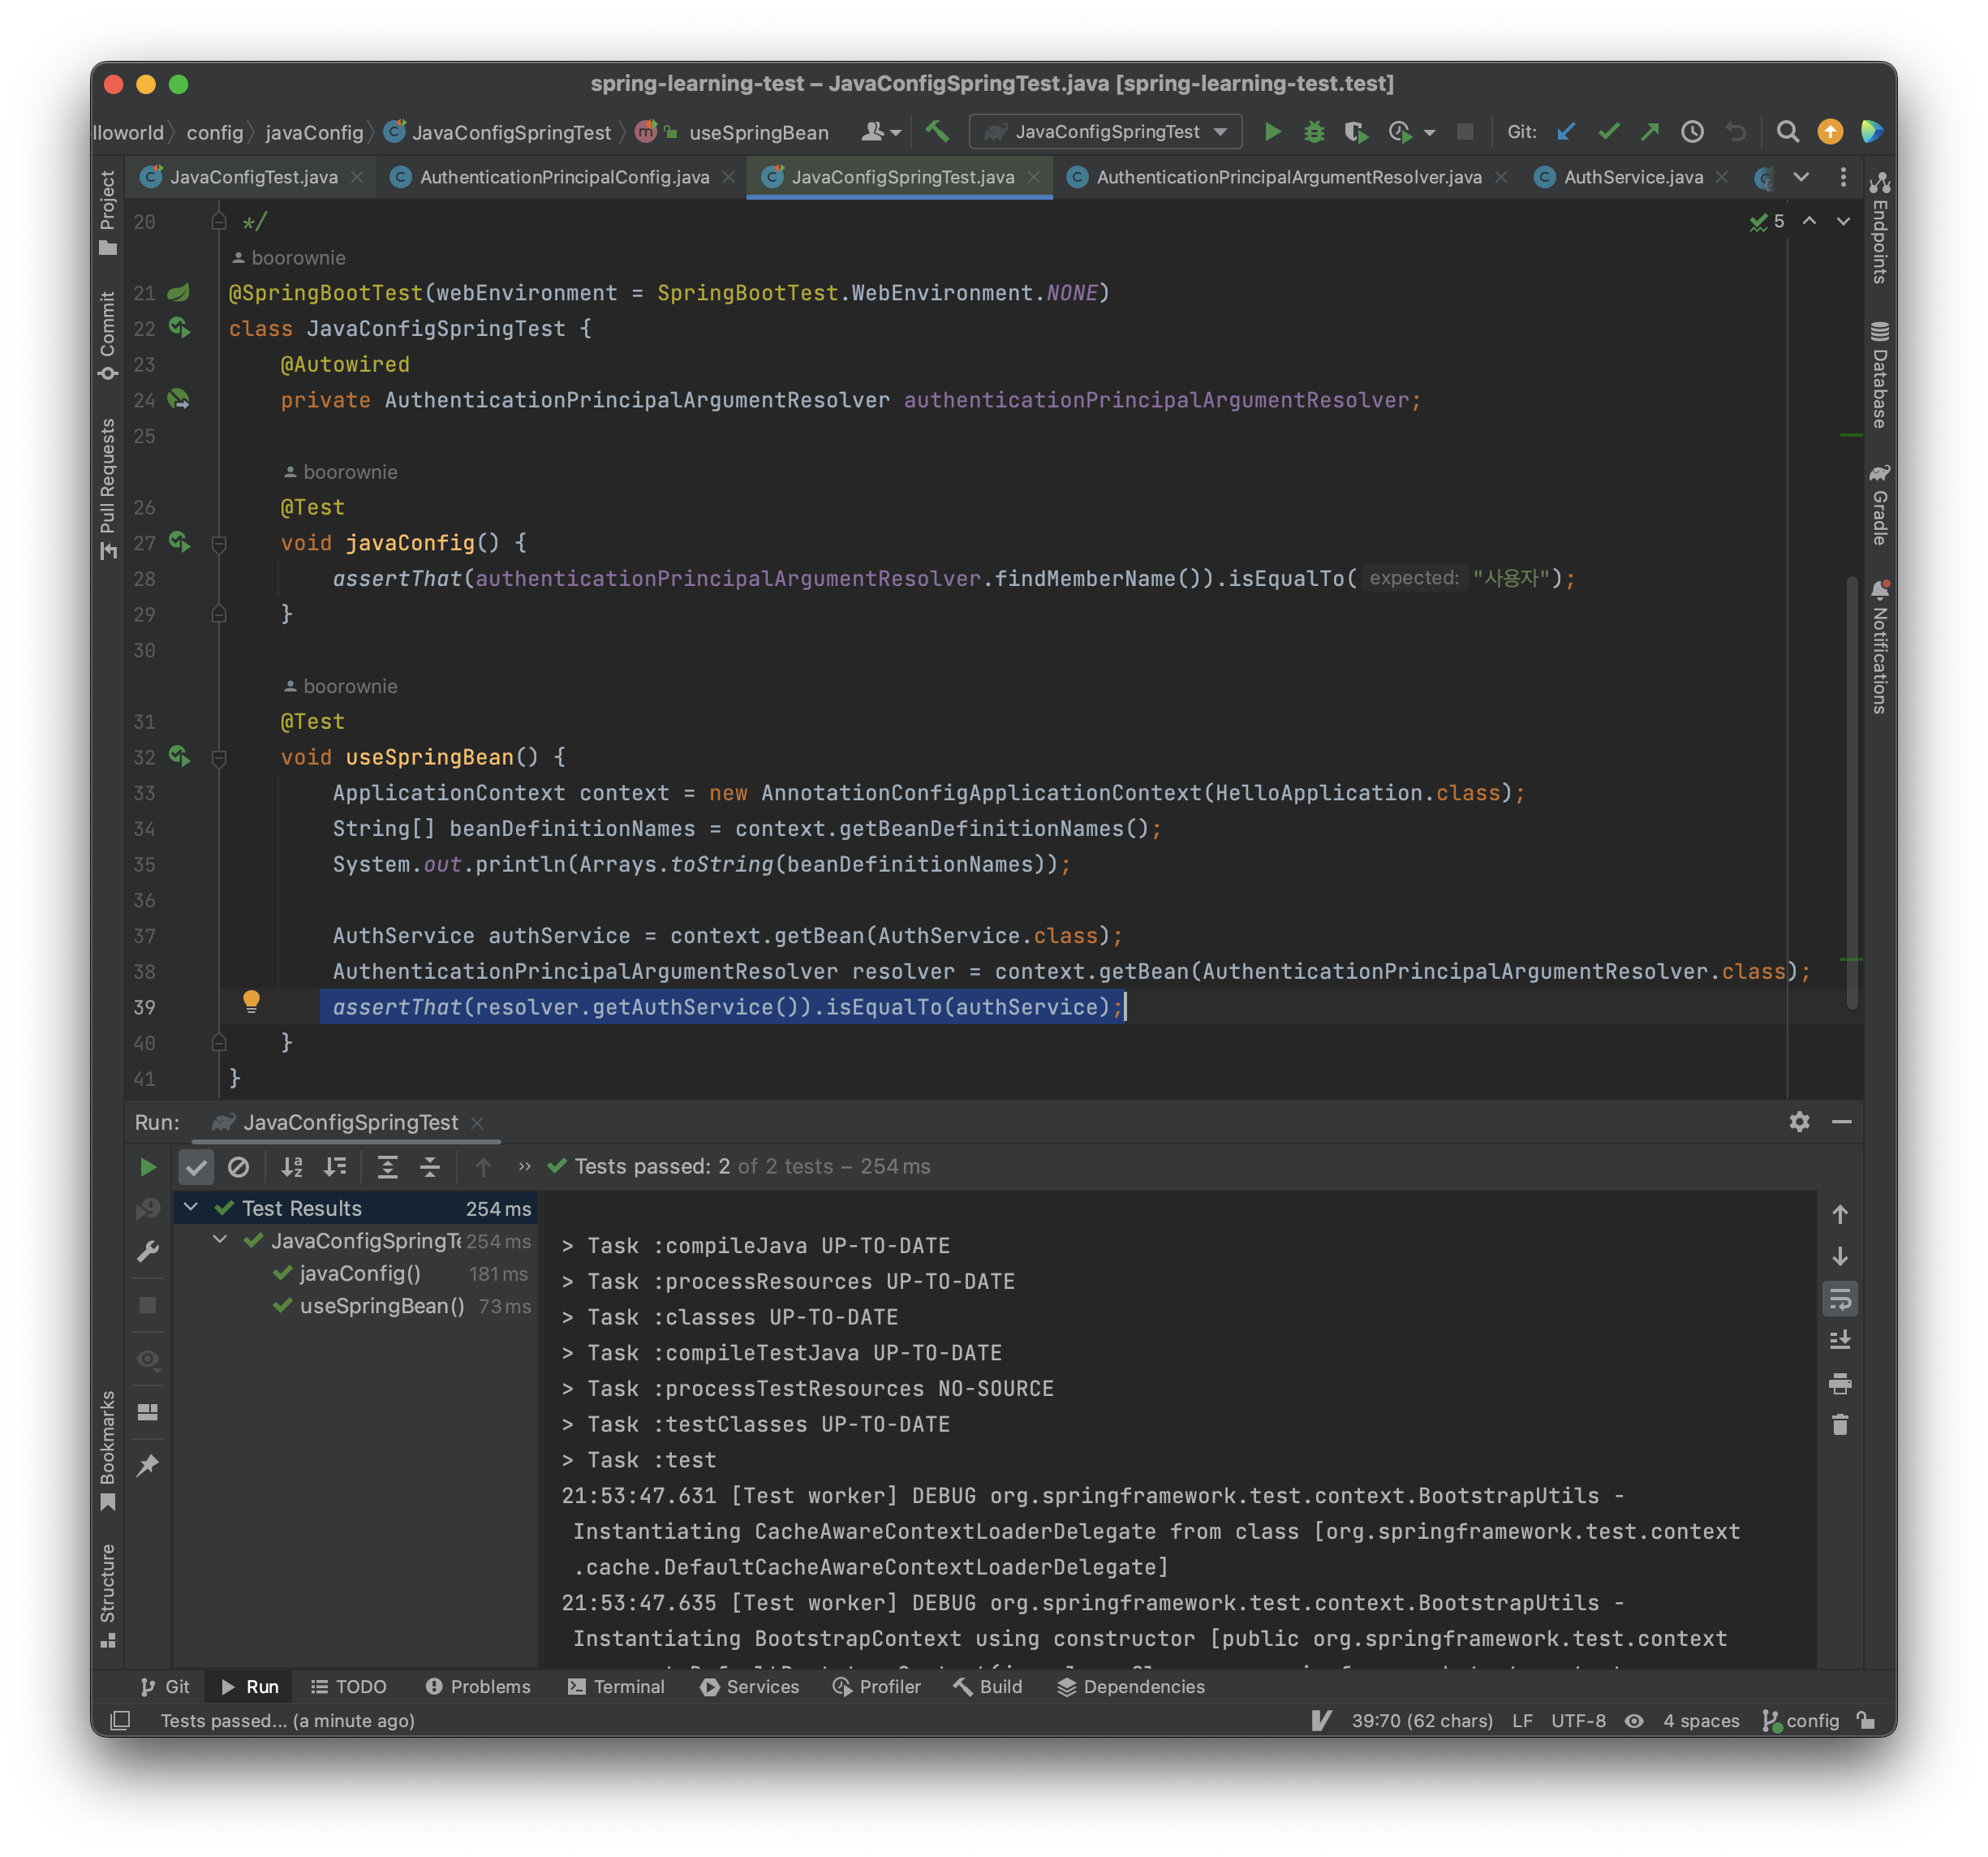Click Git update project arrow icon
This screenshot has width=1988, height=1857.
click(x=1567, y=132)
